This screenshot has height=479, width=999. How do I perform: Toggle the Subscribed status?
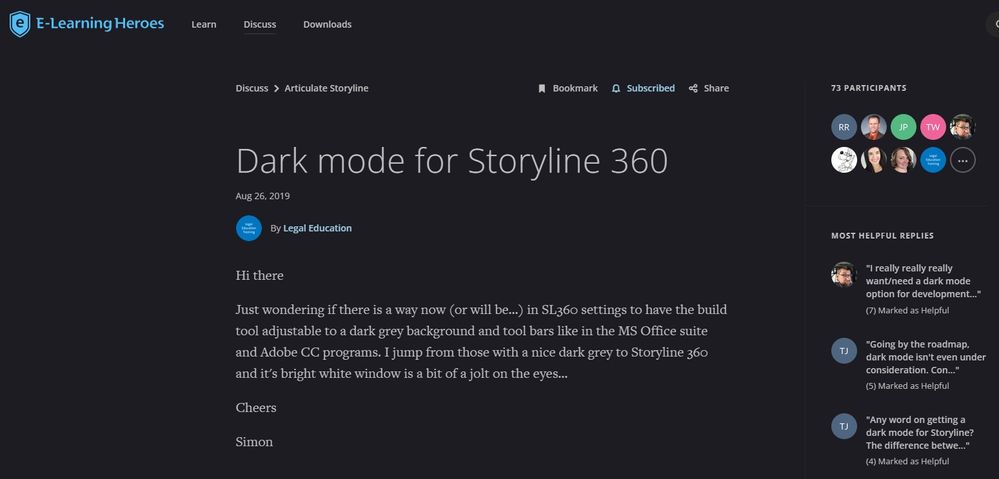pyautogui.click(x=650, y=88)
